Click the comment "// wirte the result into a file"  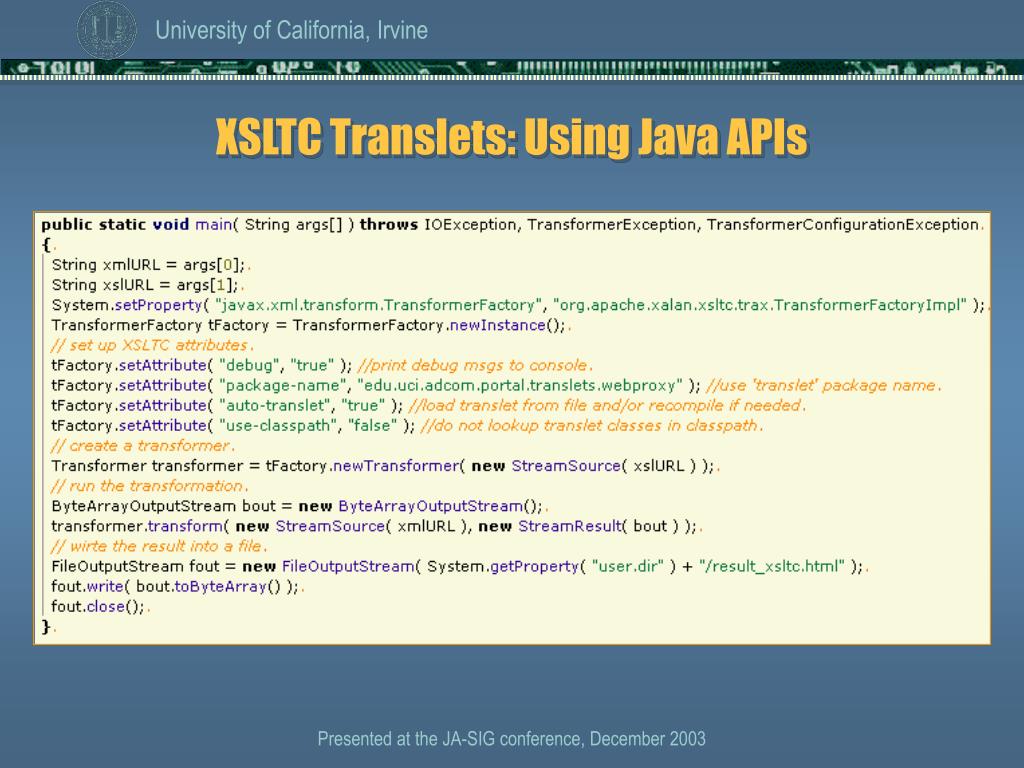tap(157, 547)
